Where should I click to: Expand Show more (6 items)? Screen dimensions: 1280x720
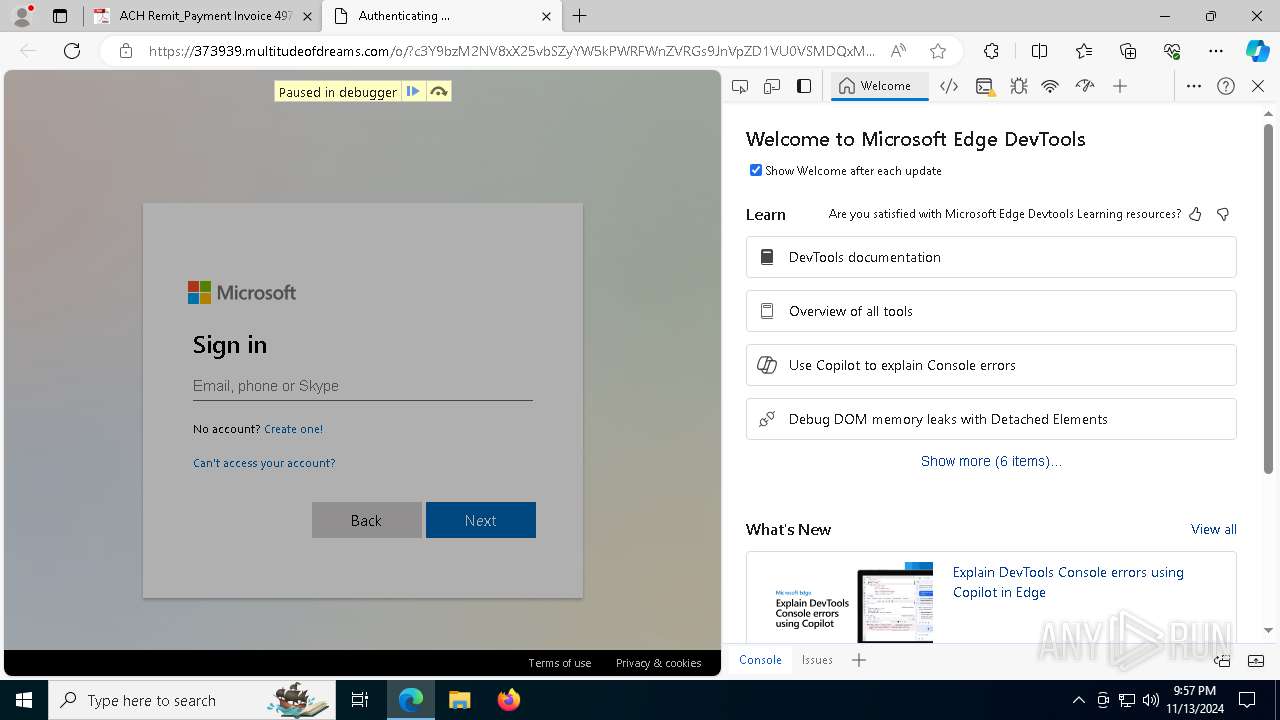(x=991, y=461)
